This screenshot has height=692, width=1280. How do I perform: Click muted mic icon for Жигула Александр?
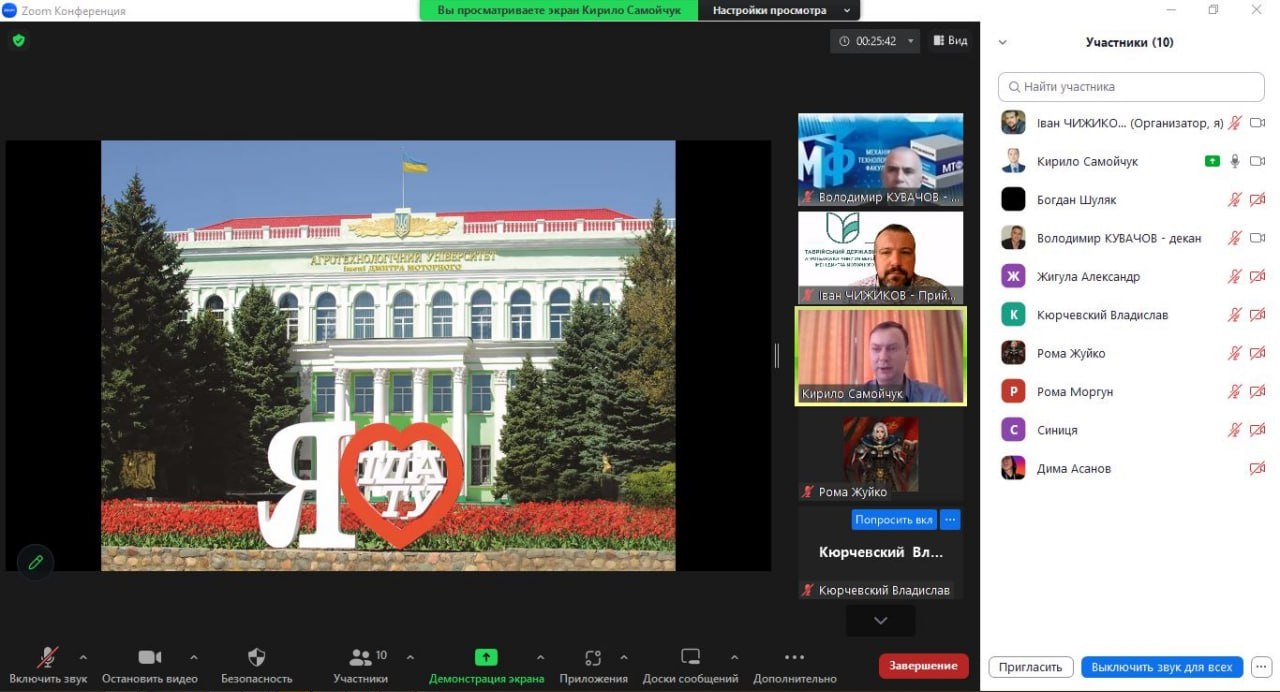1235,276
